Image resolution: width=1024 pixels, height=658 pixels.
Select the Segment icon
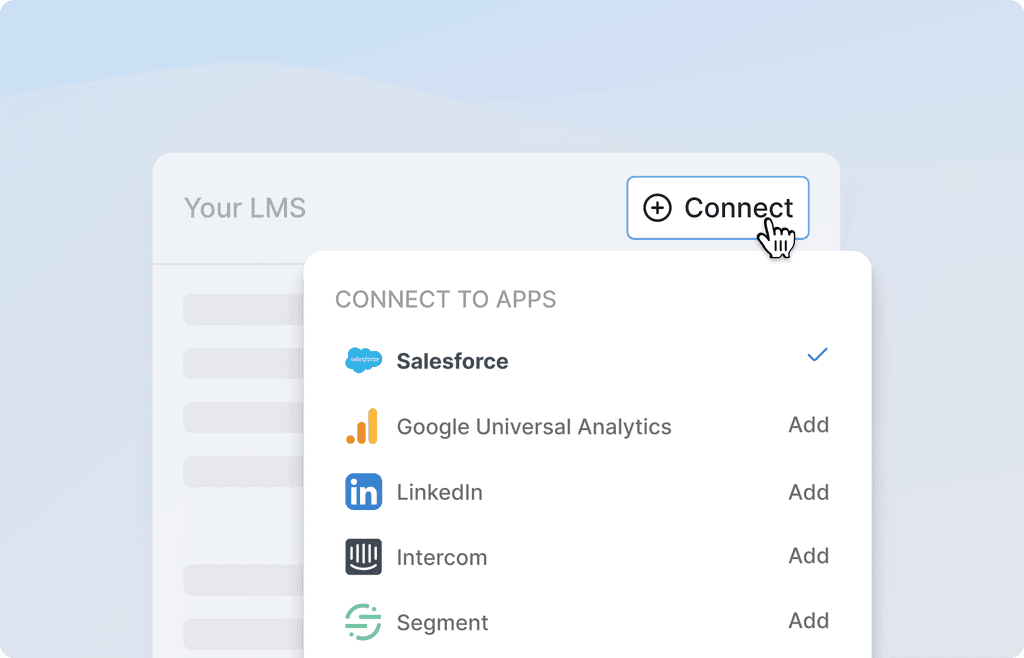(x=363, y=622)
